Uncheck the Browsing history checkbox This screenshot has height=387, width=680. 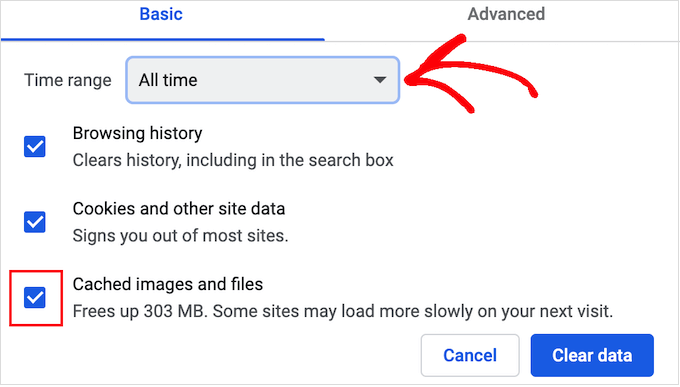point(35,146)
